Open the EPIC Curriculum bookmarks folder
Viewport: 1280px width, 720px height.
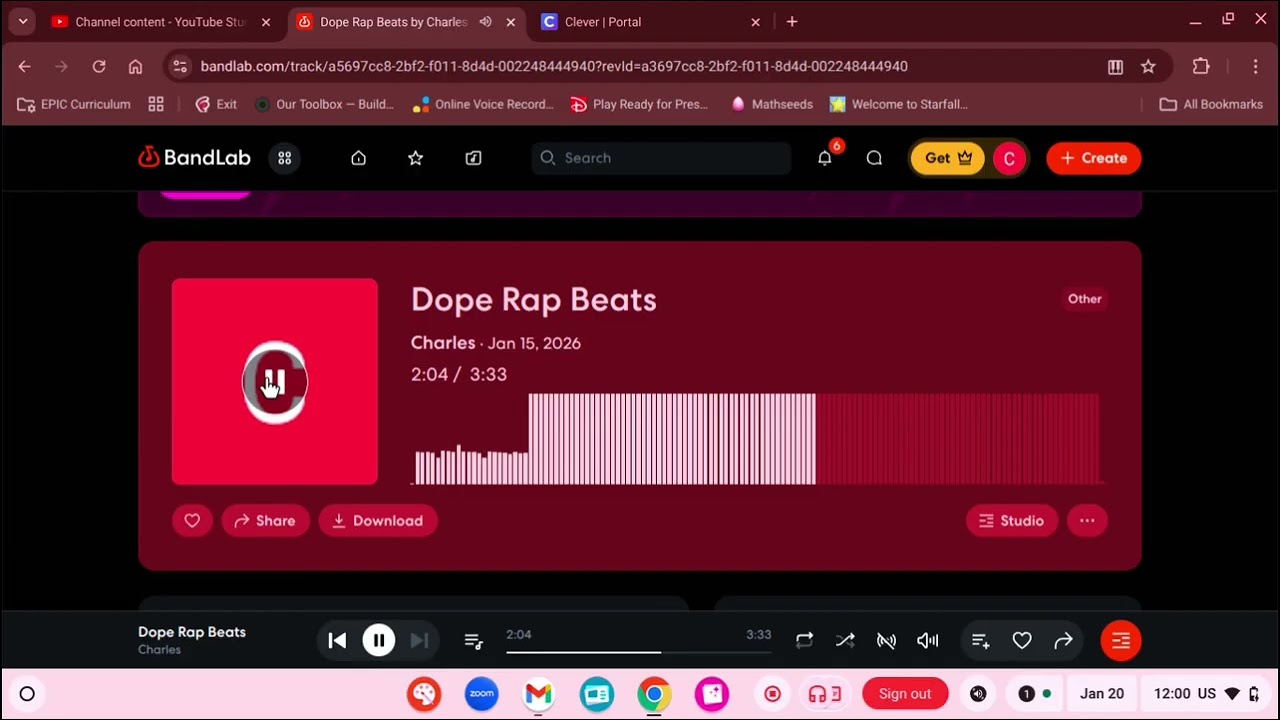click(74, 104)
